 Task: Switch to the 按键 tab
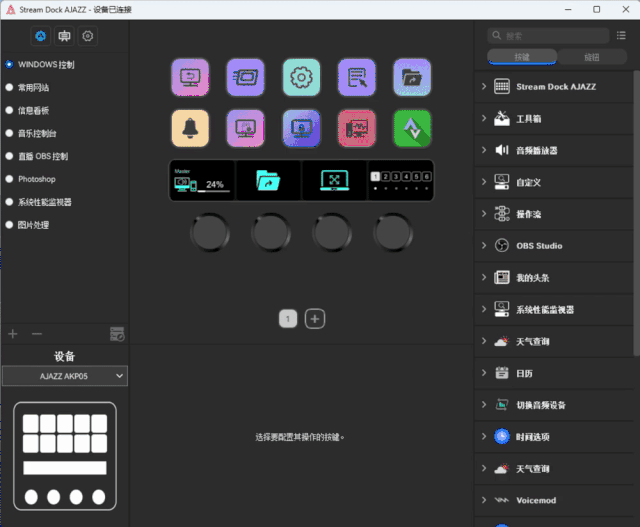click(x=522, y=57)
